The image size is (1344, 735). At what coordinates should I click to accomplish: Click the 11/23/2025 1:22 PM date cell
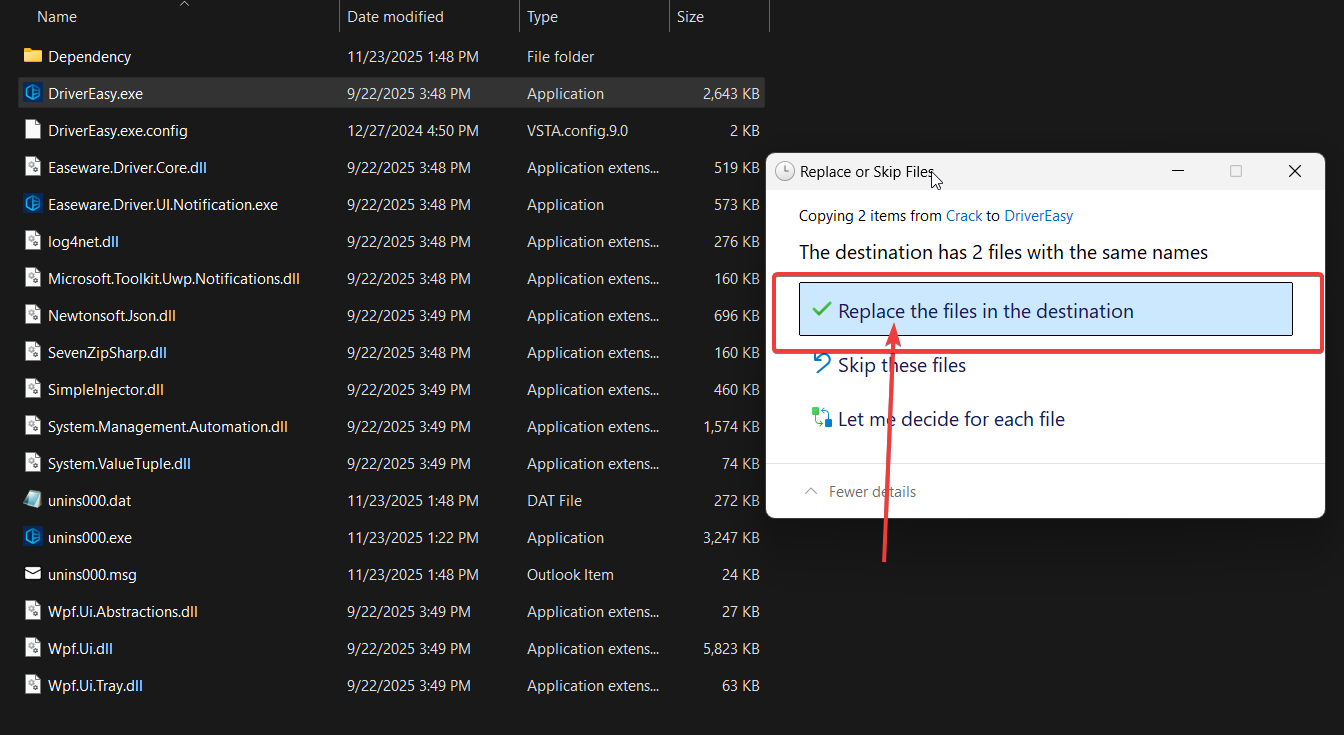click(x=413, y=538)
